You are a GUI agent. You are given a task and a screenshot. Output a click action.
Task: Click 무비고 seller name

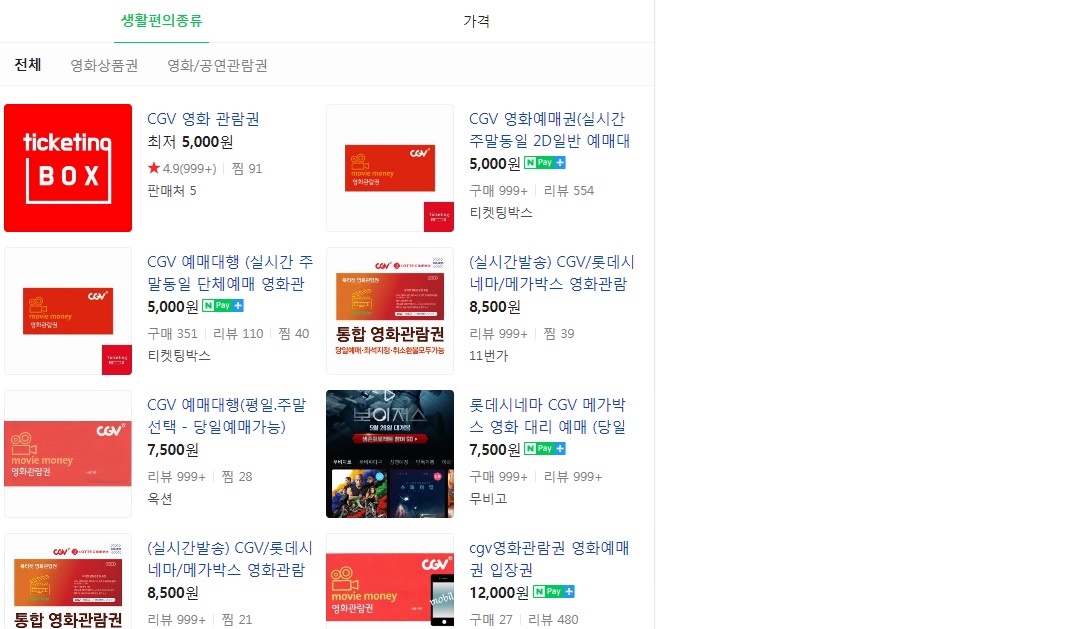point(488,498)
